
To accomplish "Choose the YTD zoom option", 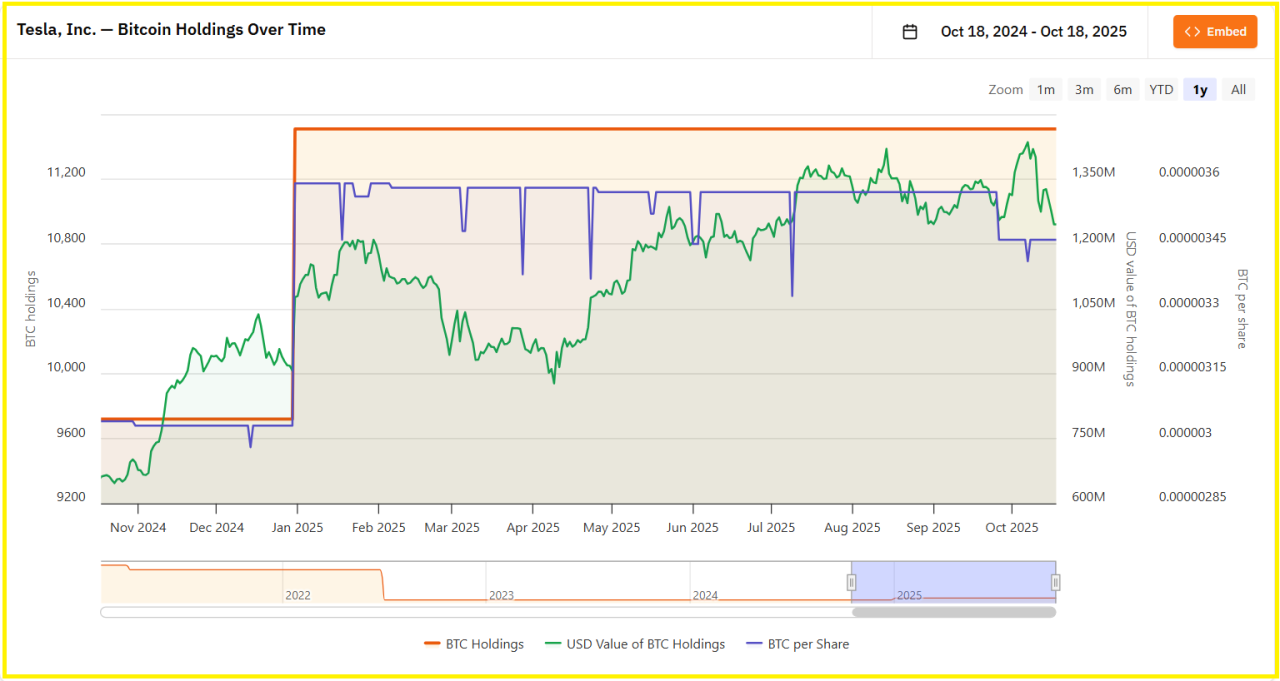I will click(x=1161, y=90).
